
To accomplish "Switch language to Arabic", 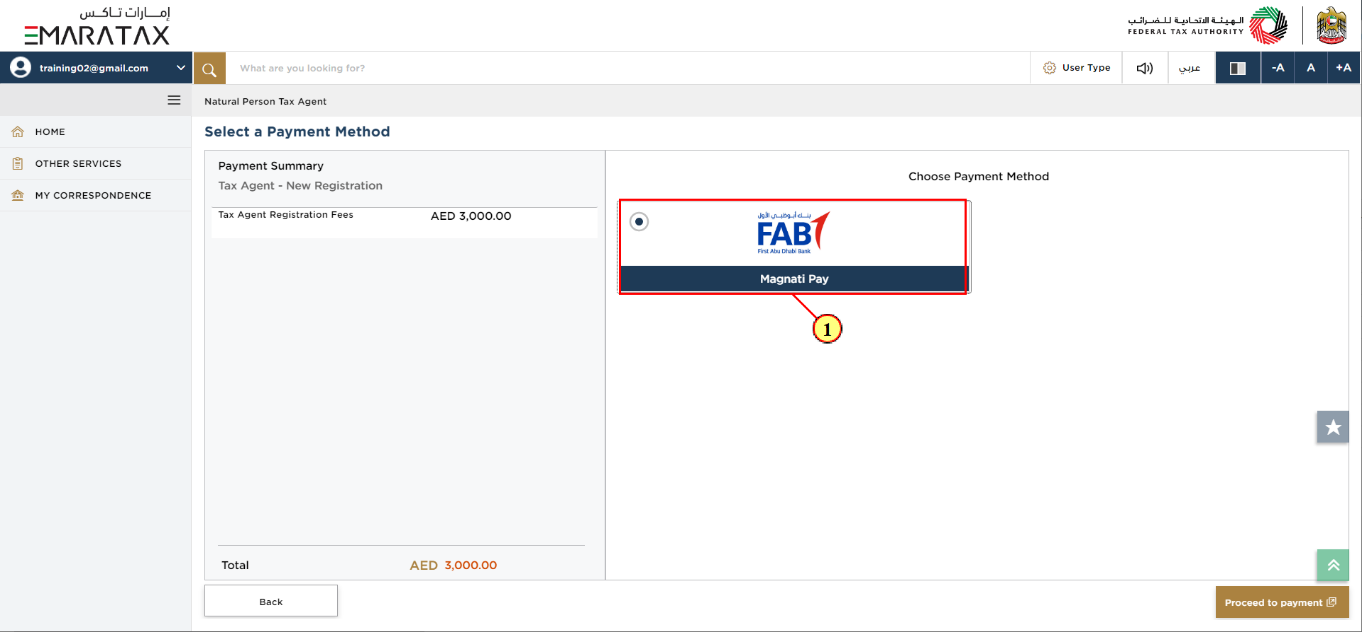I will tap(1191, 68).
